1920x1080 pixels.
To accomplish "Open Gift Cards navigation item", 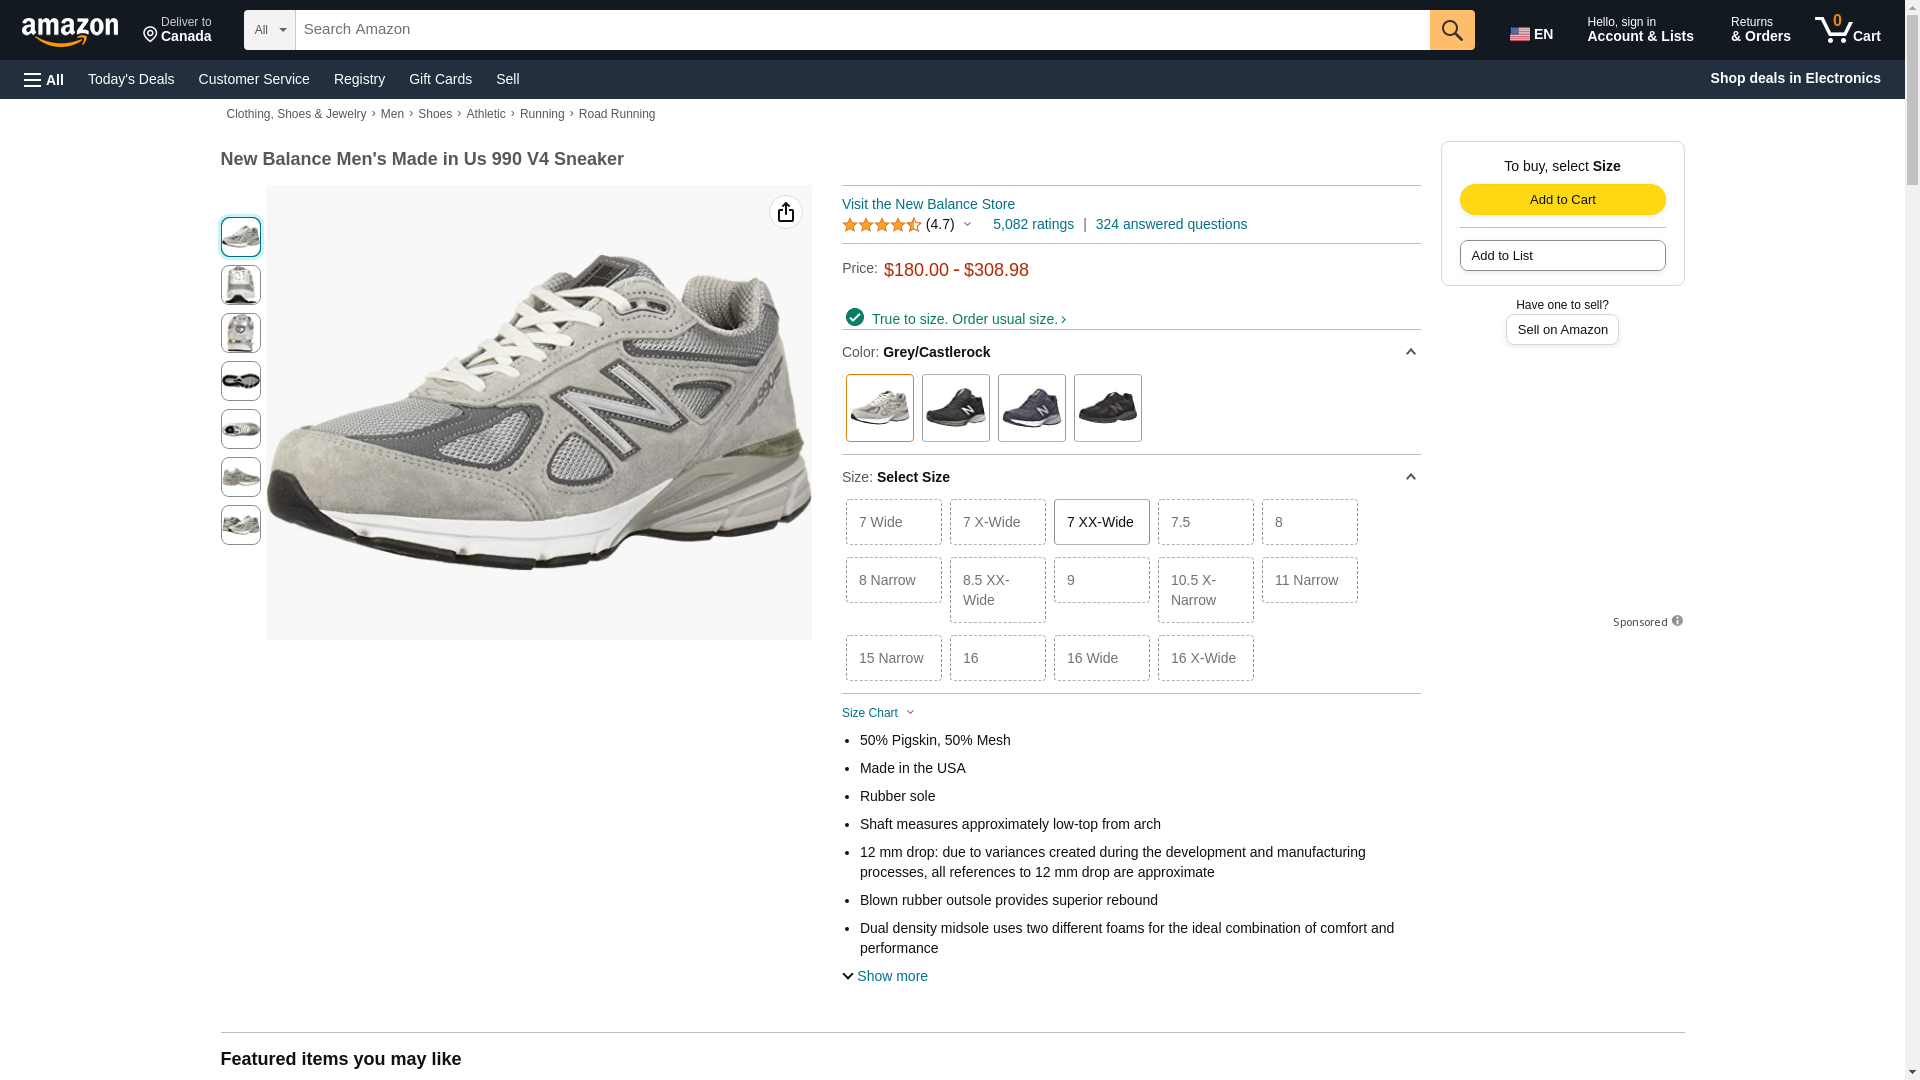I will (440, 79).
